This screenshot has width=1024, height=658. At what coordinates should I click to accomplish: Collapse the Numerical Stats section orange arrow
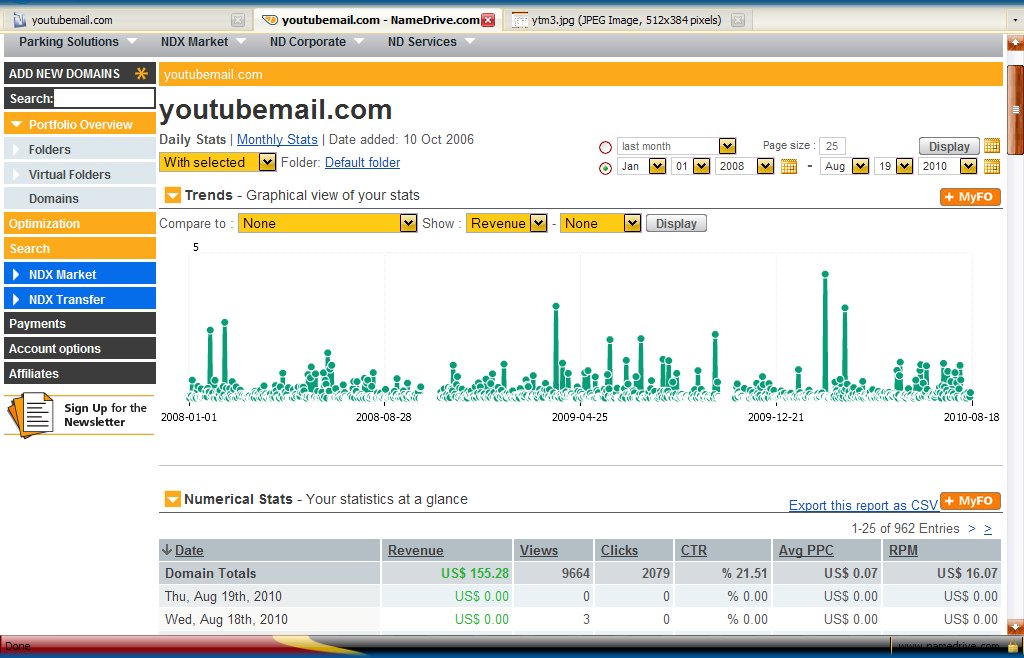pyautogui.click(x=173, y=499)
